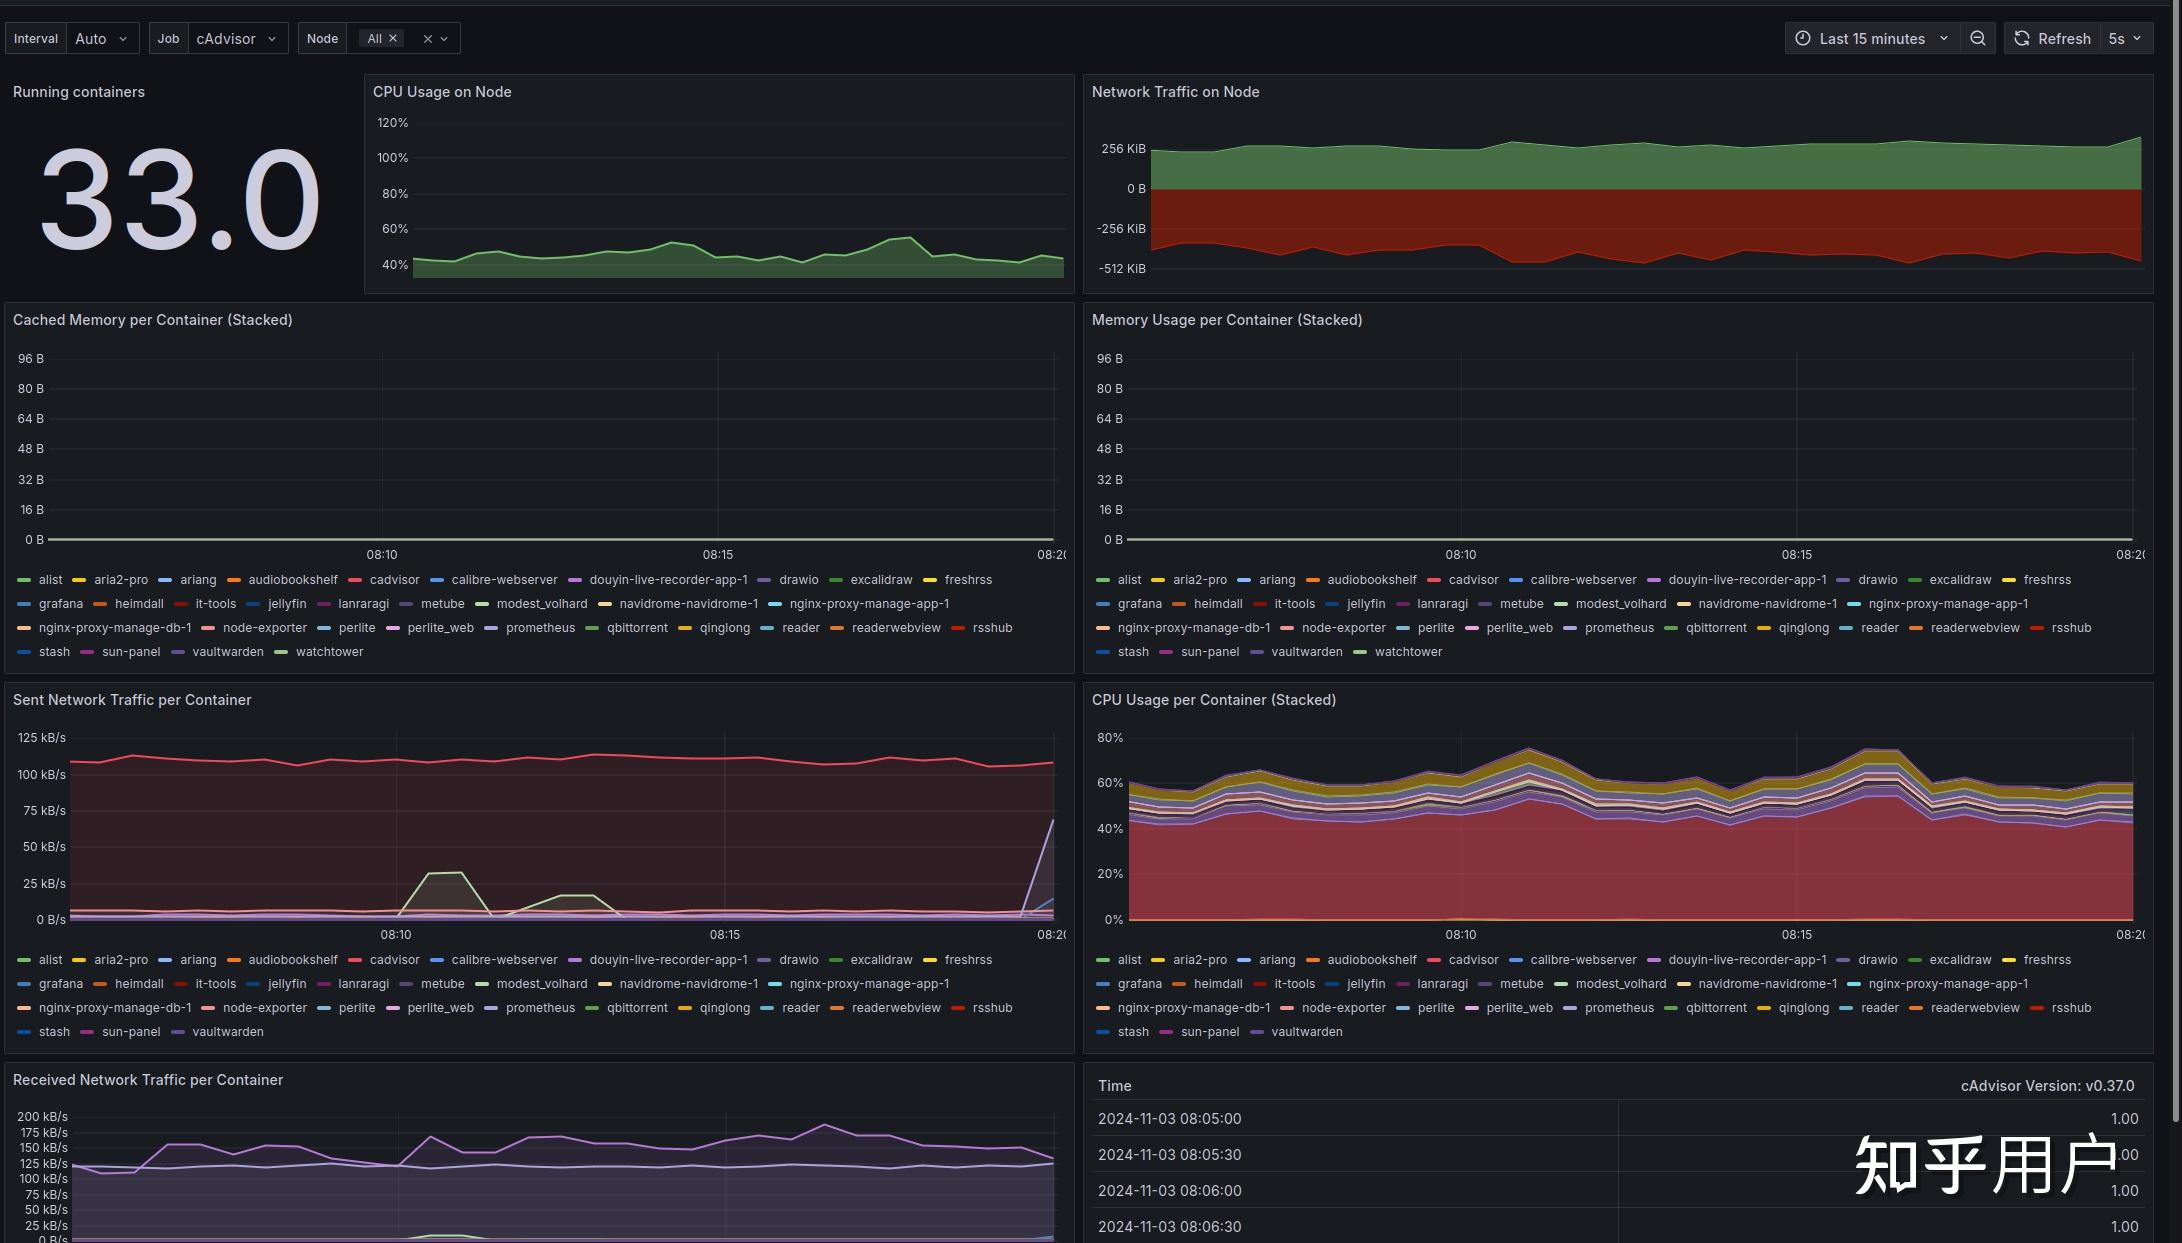The image size is (2182, 1243).
Task: Click the grafana legend color marker in Cached Memory
Action: [24, 604]
